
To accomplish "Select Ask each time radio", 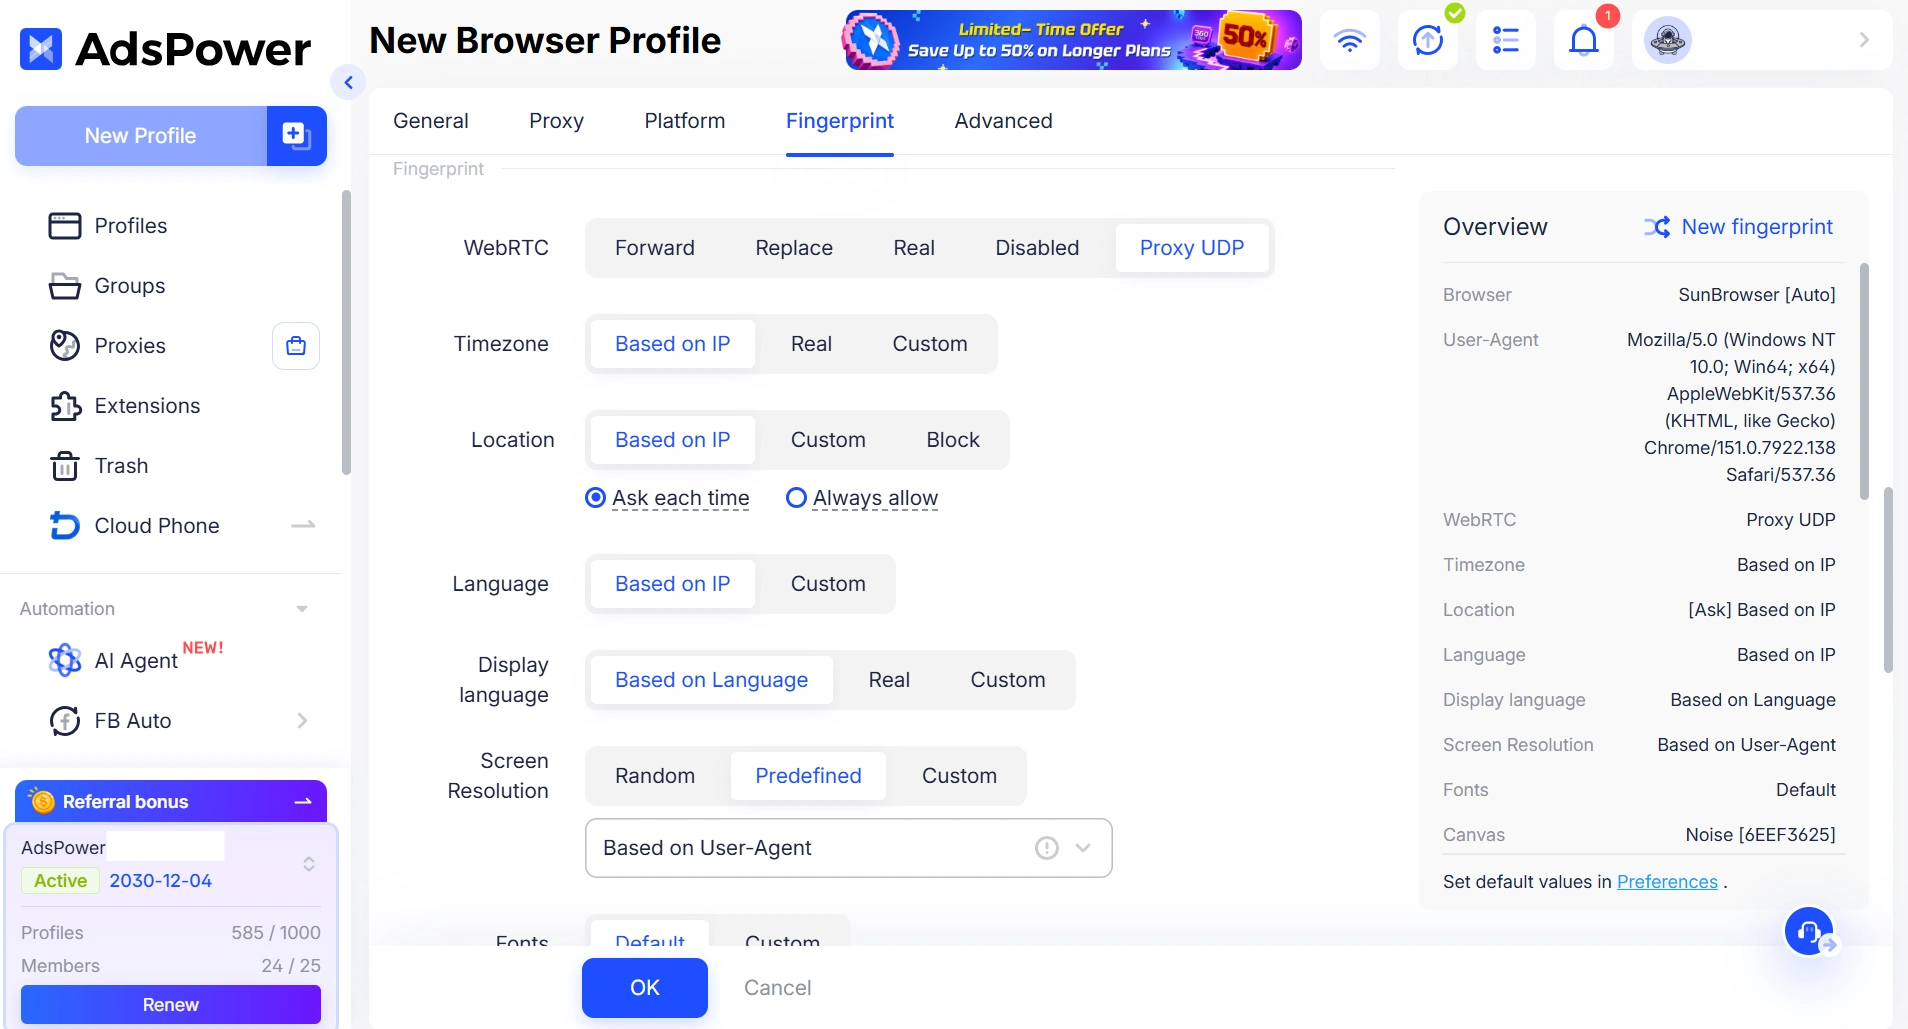I will click(596, 498).
